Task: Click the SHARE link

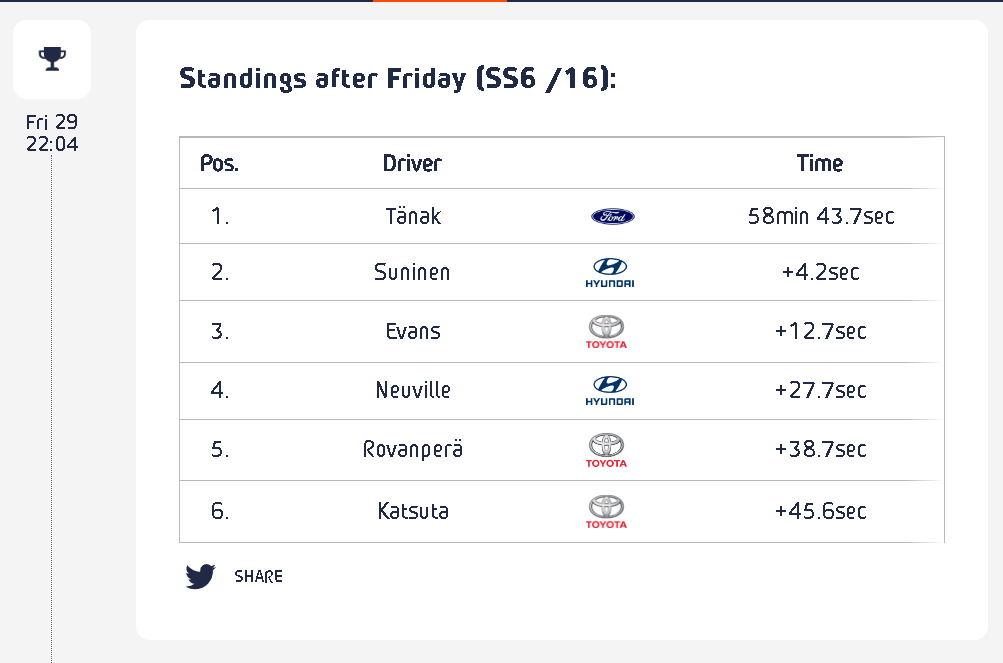Action: pos(258,577)
